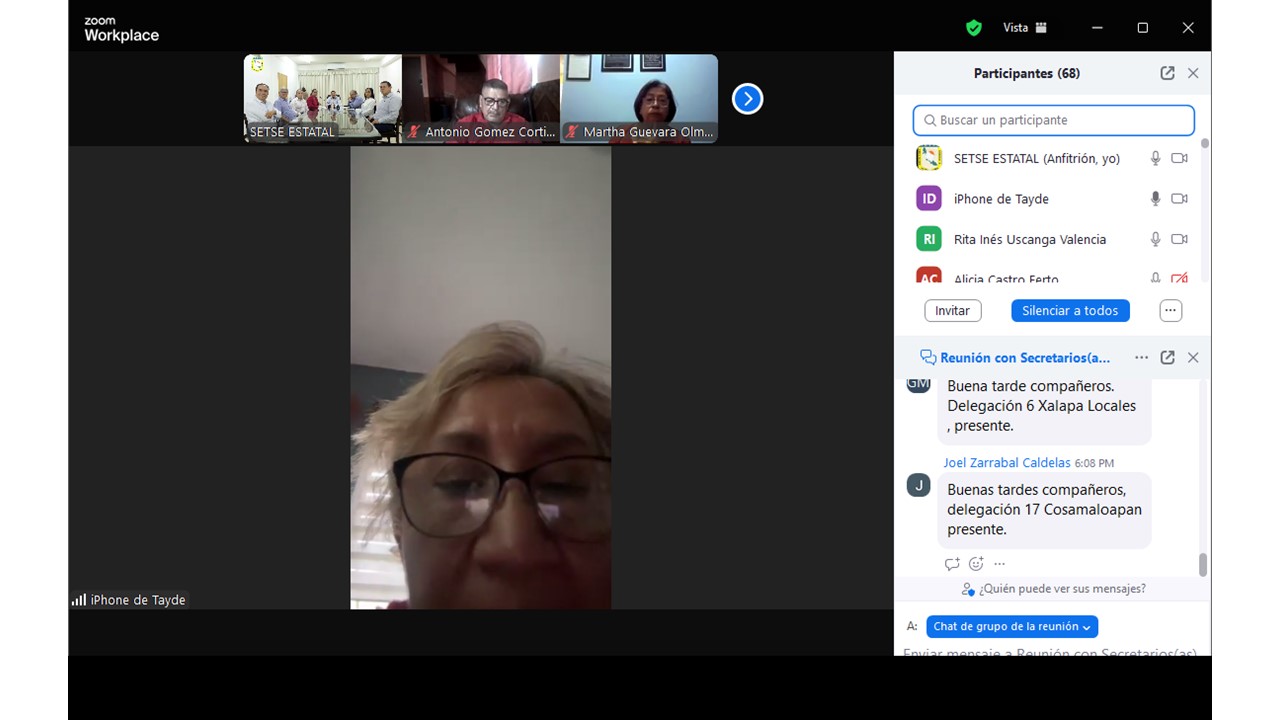Pop out the meeting chat panel
This screenshot has height=720, width=1280.
1167,357
